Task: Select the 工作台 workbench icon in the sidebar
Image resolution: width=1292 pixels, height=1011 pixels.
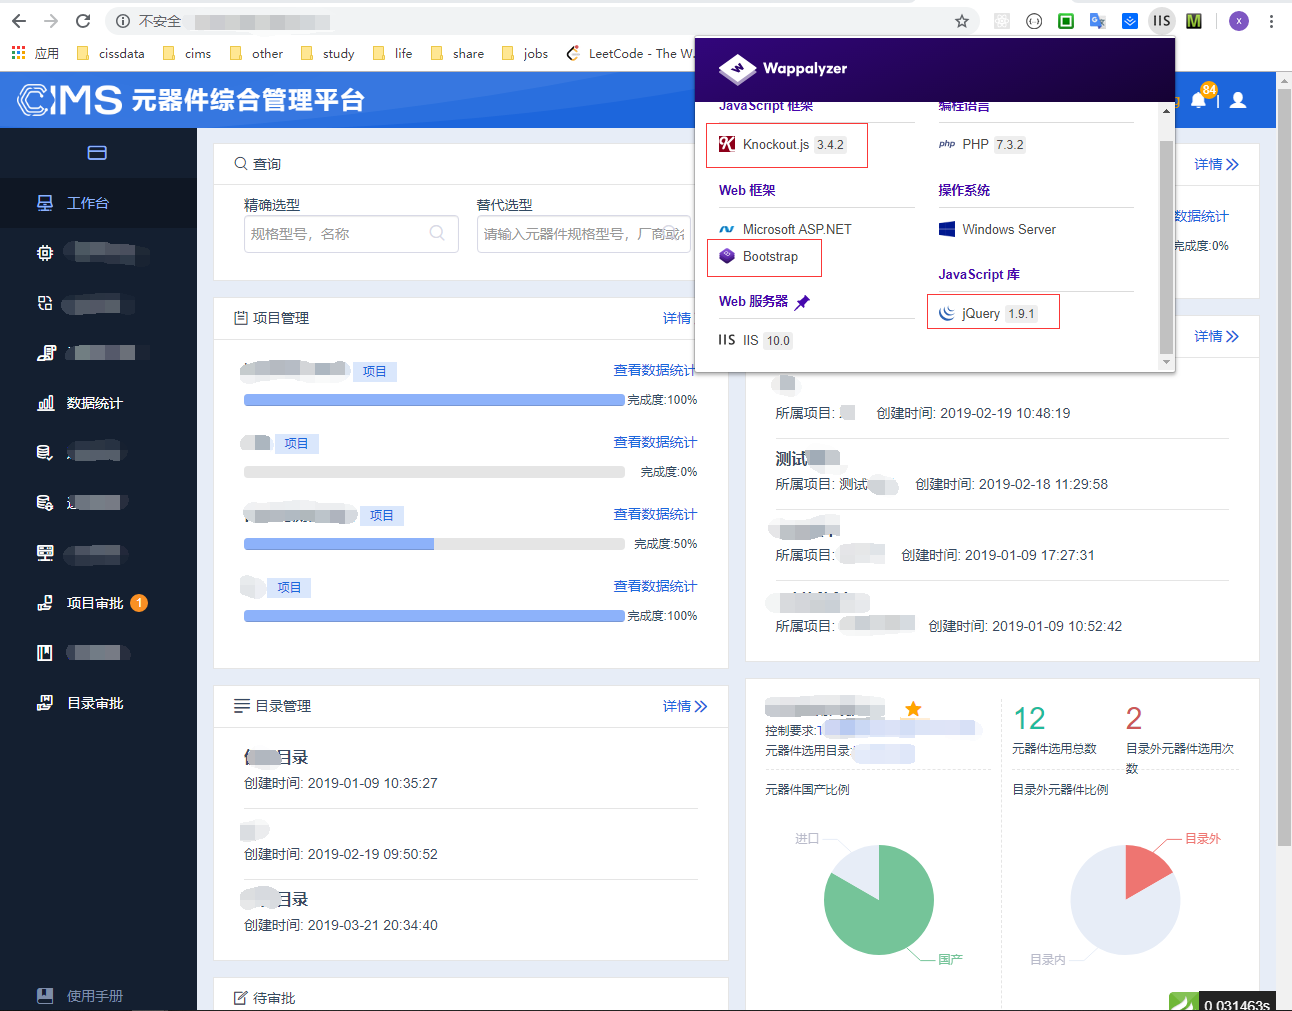Action: tap(46, 203)
